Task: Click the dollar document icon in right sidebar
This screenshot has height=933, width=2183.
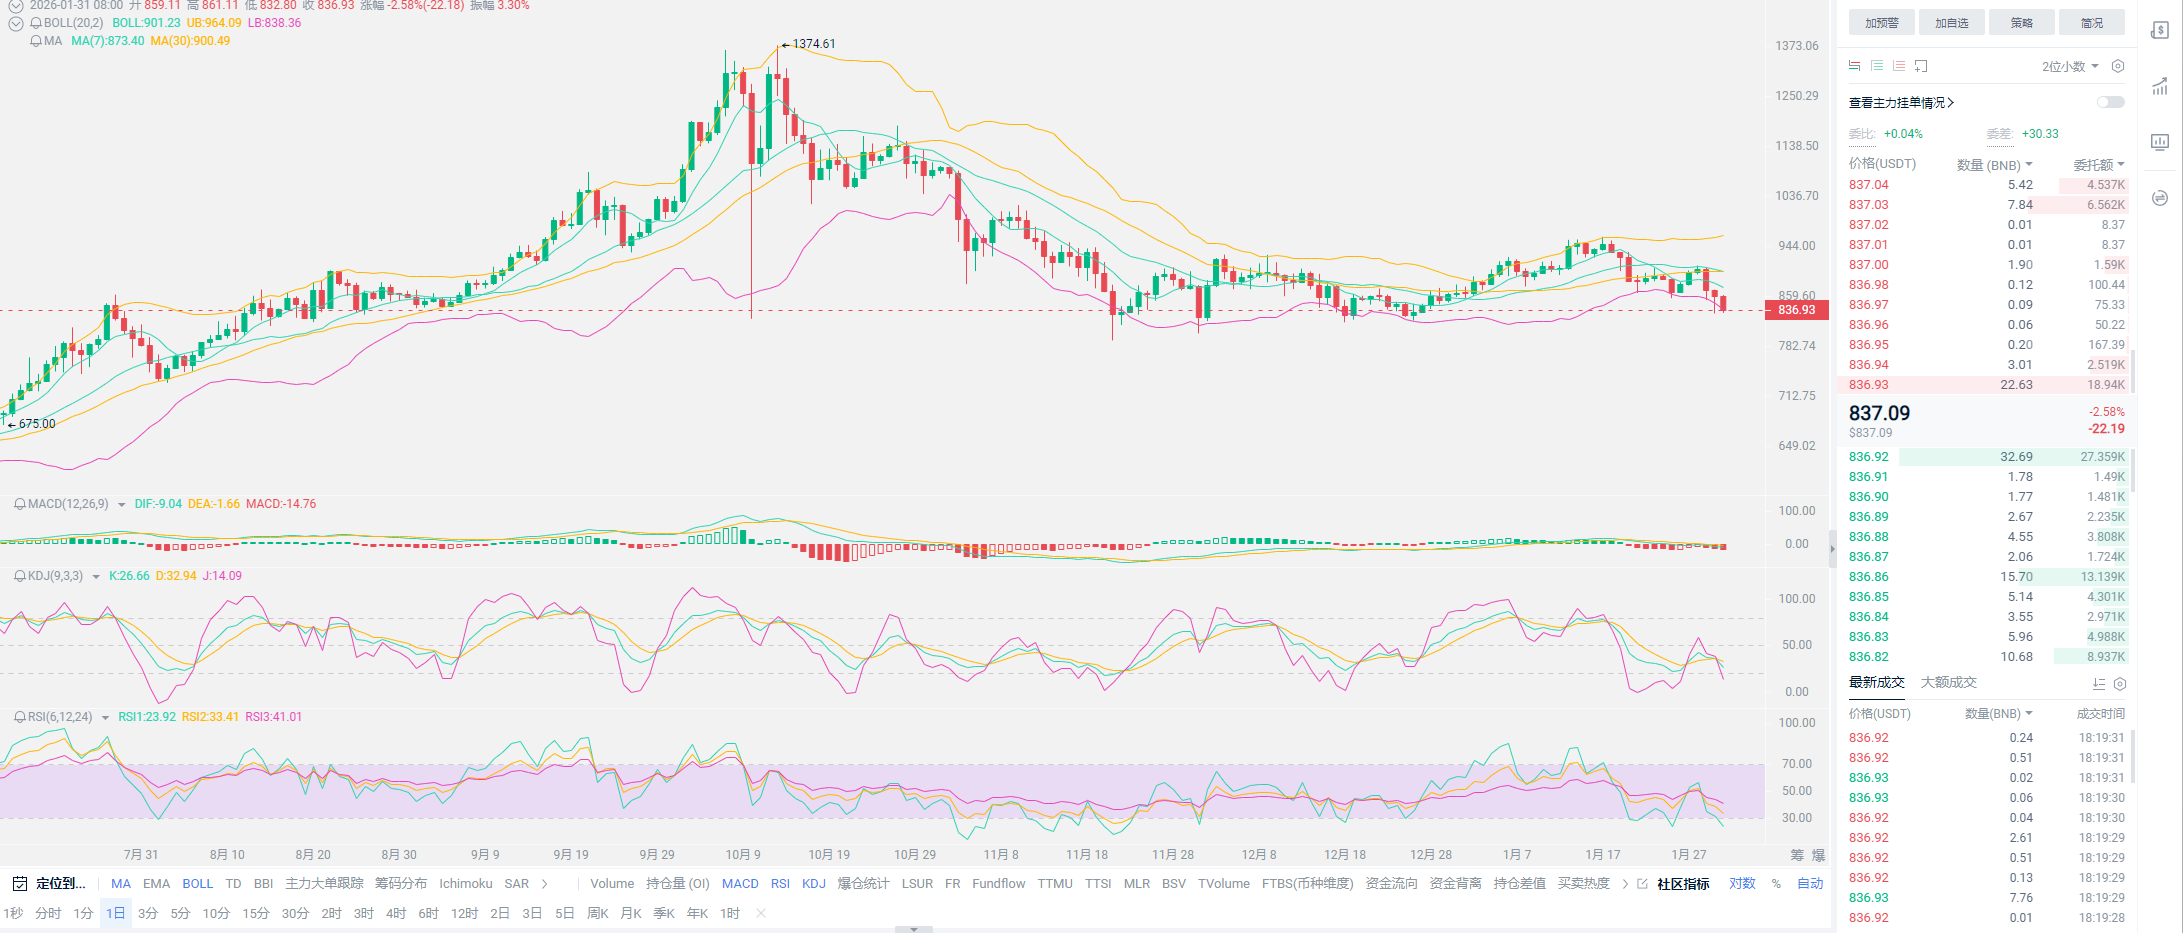Action: (x=2159, y=30)
